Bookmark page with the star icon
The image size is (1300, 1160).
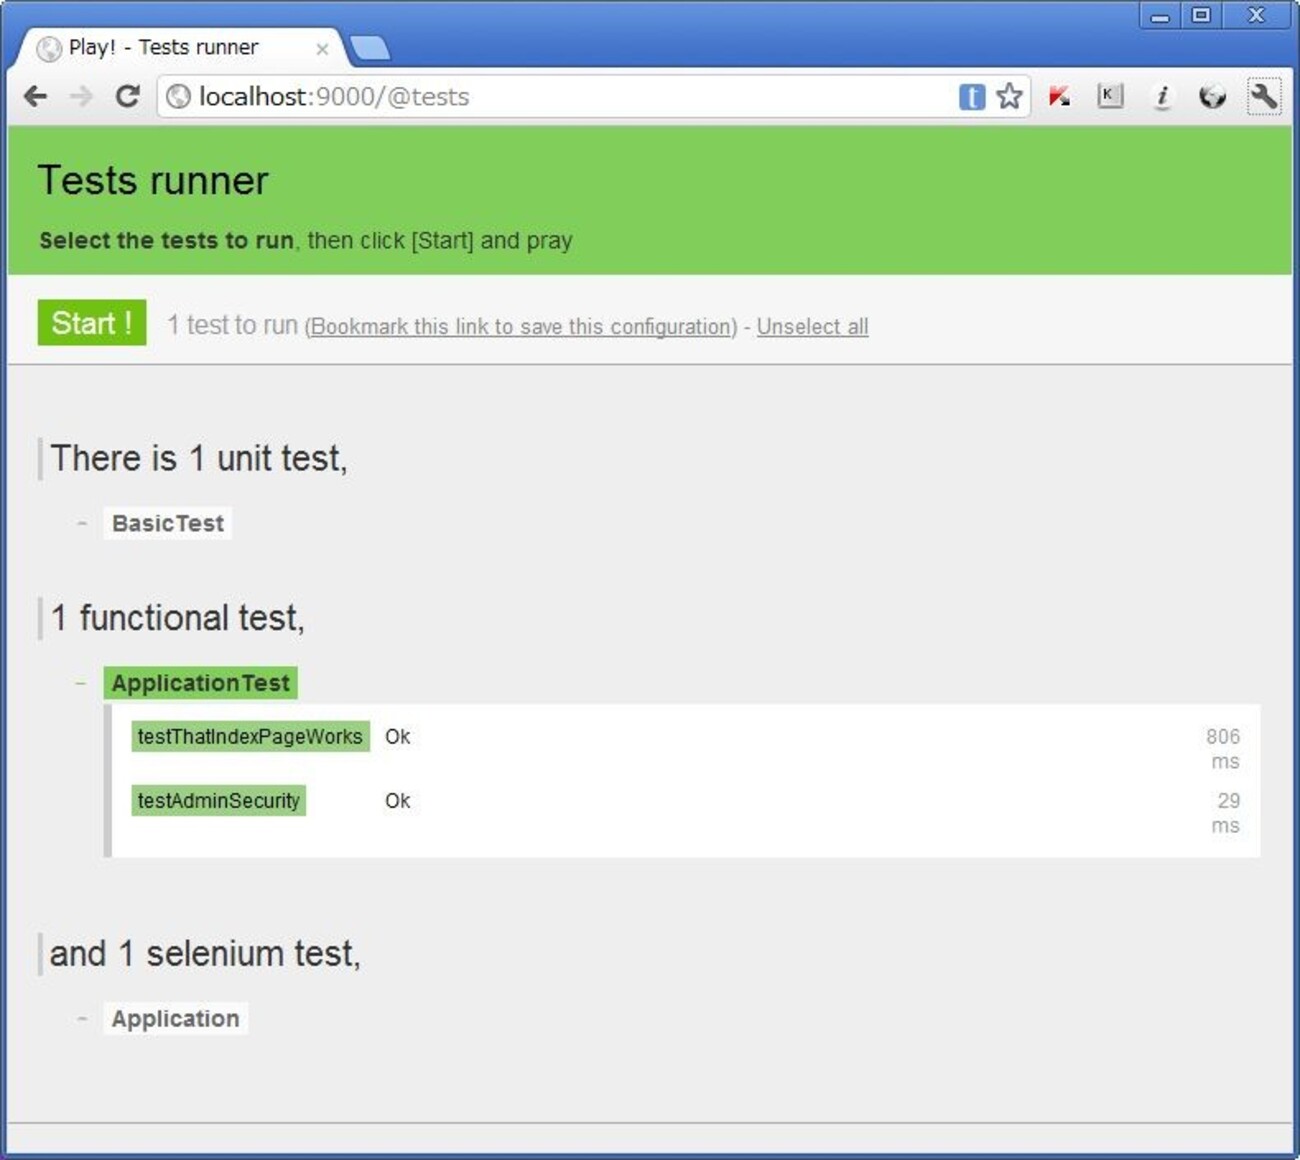pos(1010,96)
